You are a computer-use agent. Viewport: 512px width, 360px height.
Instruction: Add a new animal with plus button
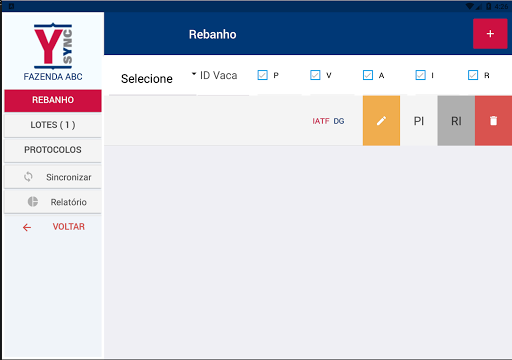[490, 34]
